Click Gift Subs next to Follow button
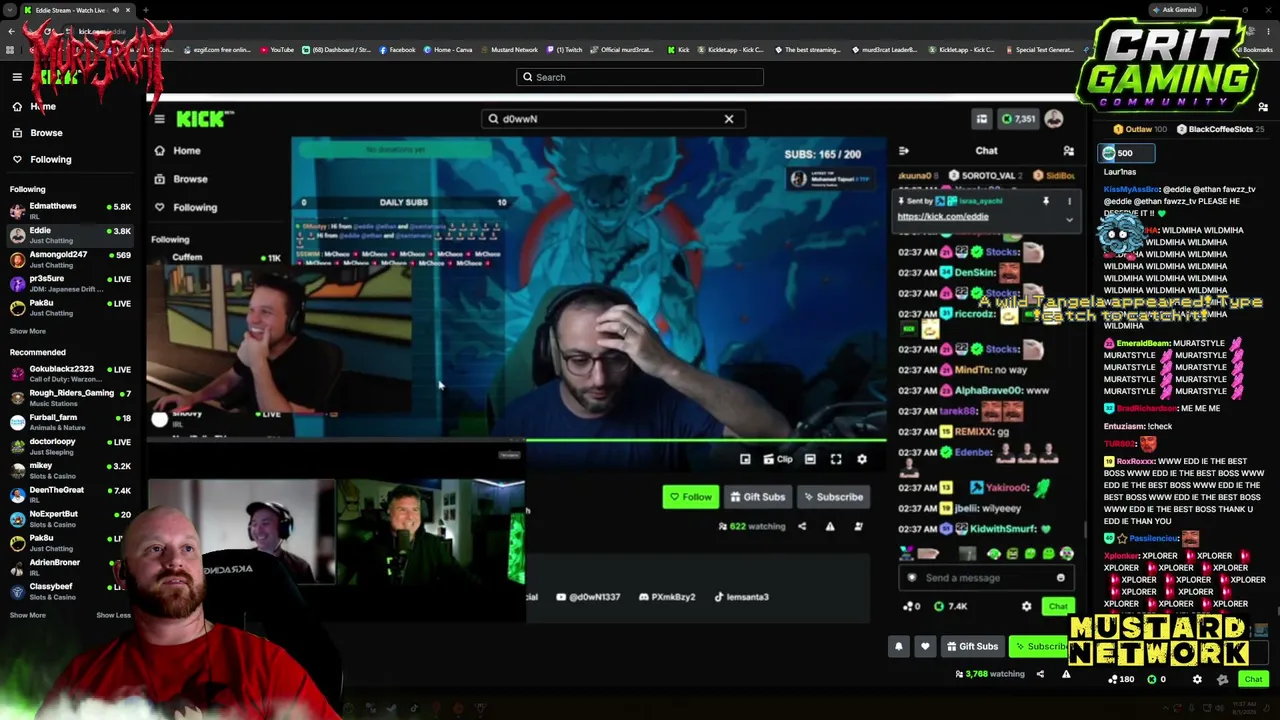The height and width of the screenshot is (720, 1280). pos(757,497)
